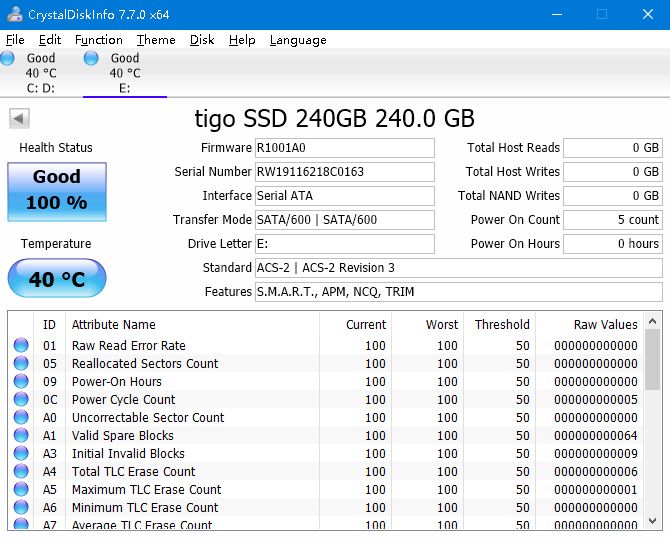Click the Total Host Reads value
670x538 pixels.
point(613,148)
